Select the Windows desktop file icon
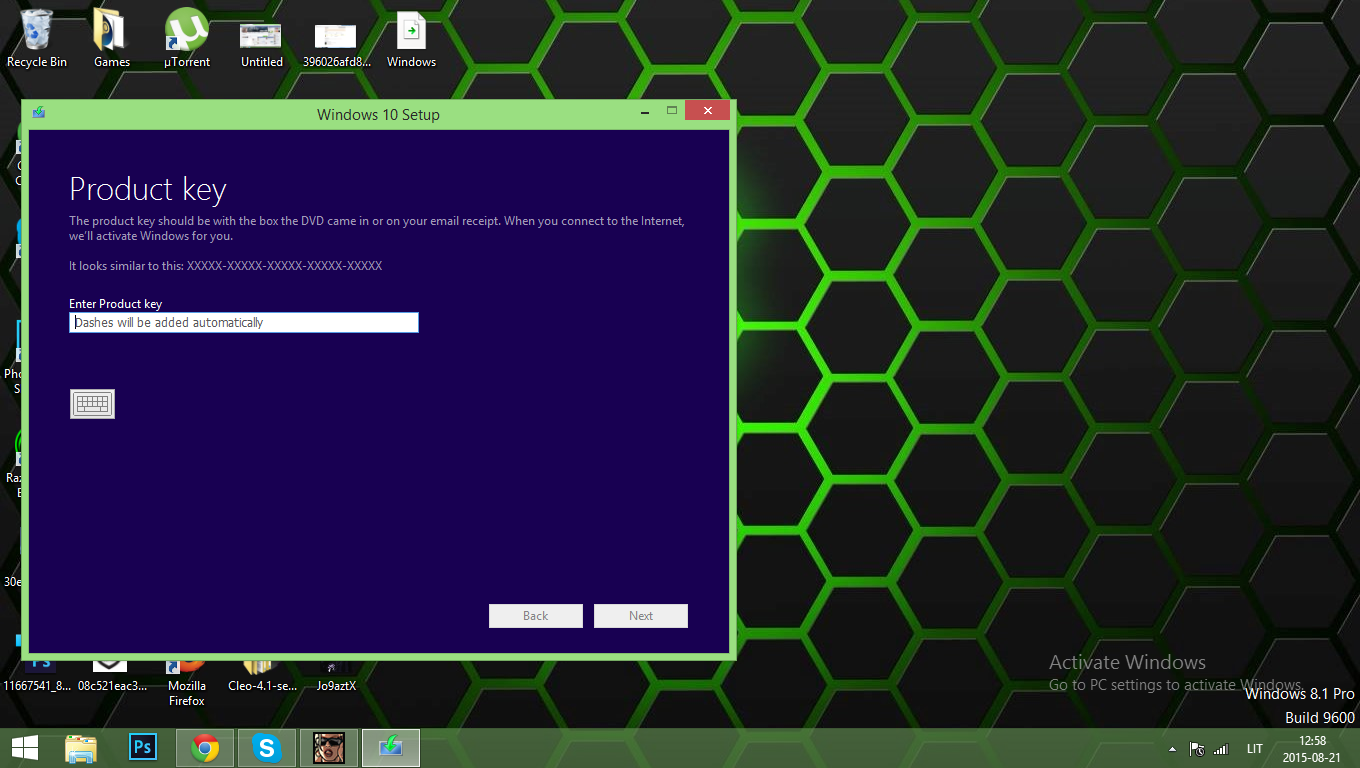 (411, 38)
